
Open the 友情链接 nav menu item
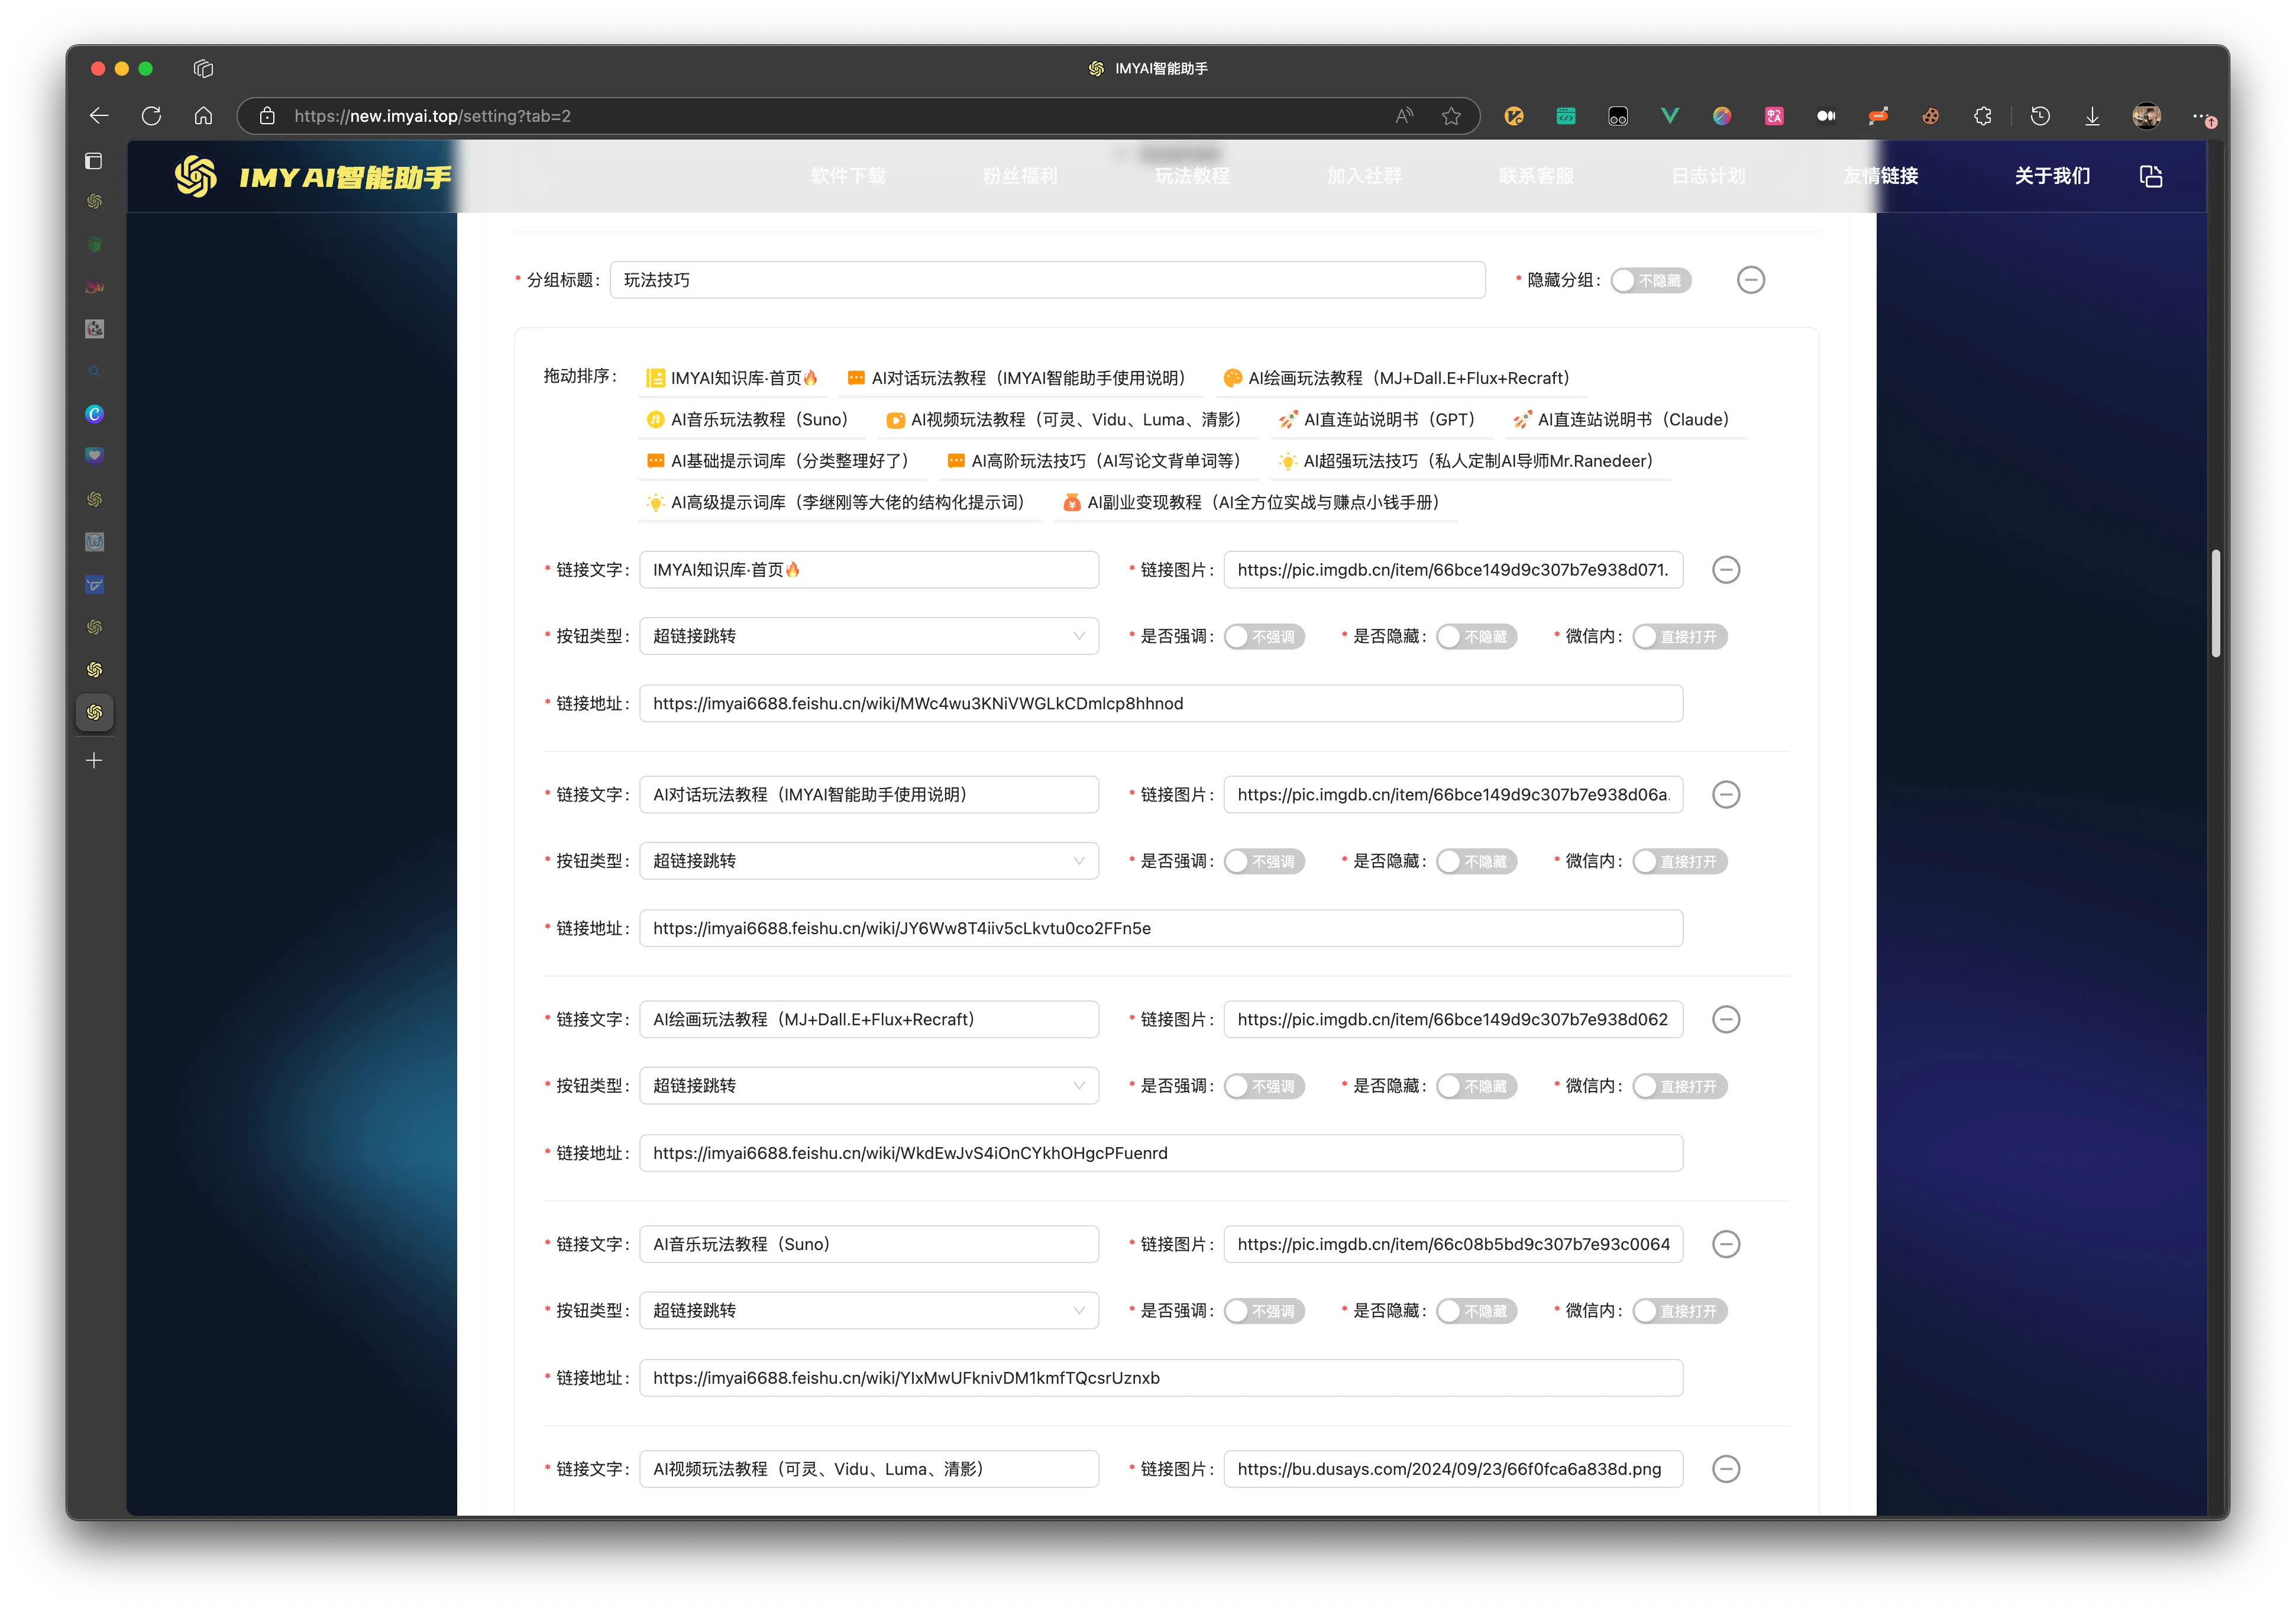click(1880, 176)
